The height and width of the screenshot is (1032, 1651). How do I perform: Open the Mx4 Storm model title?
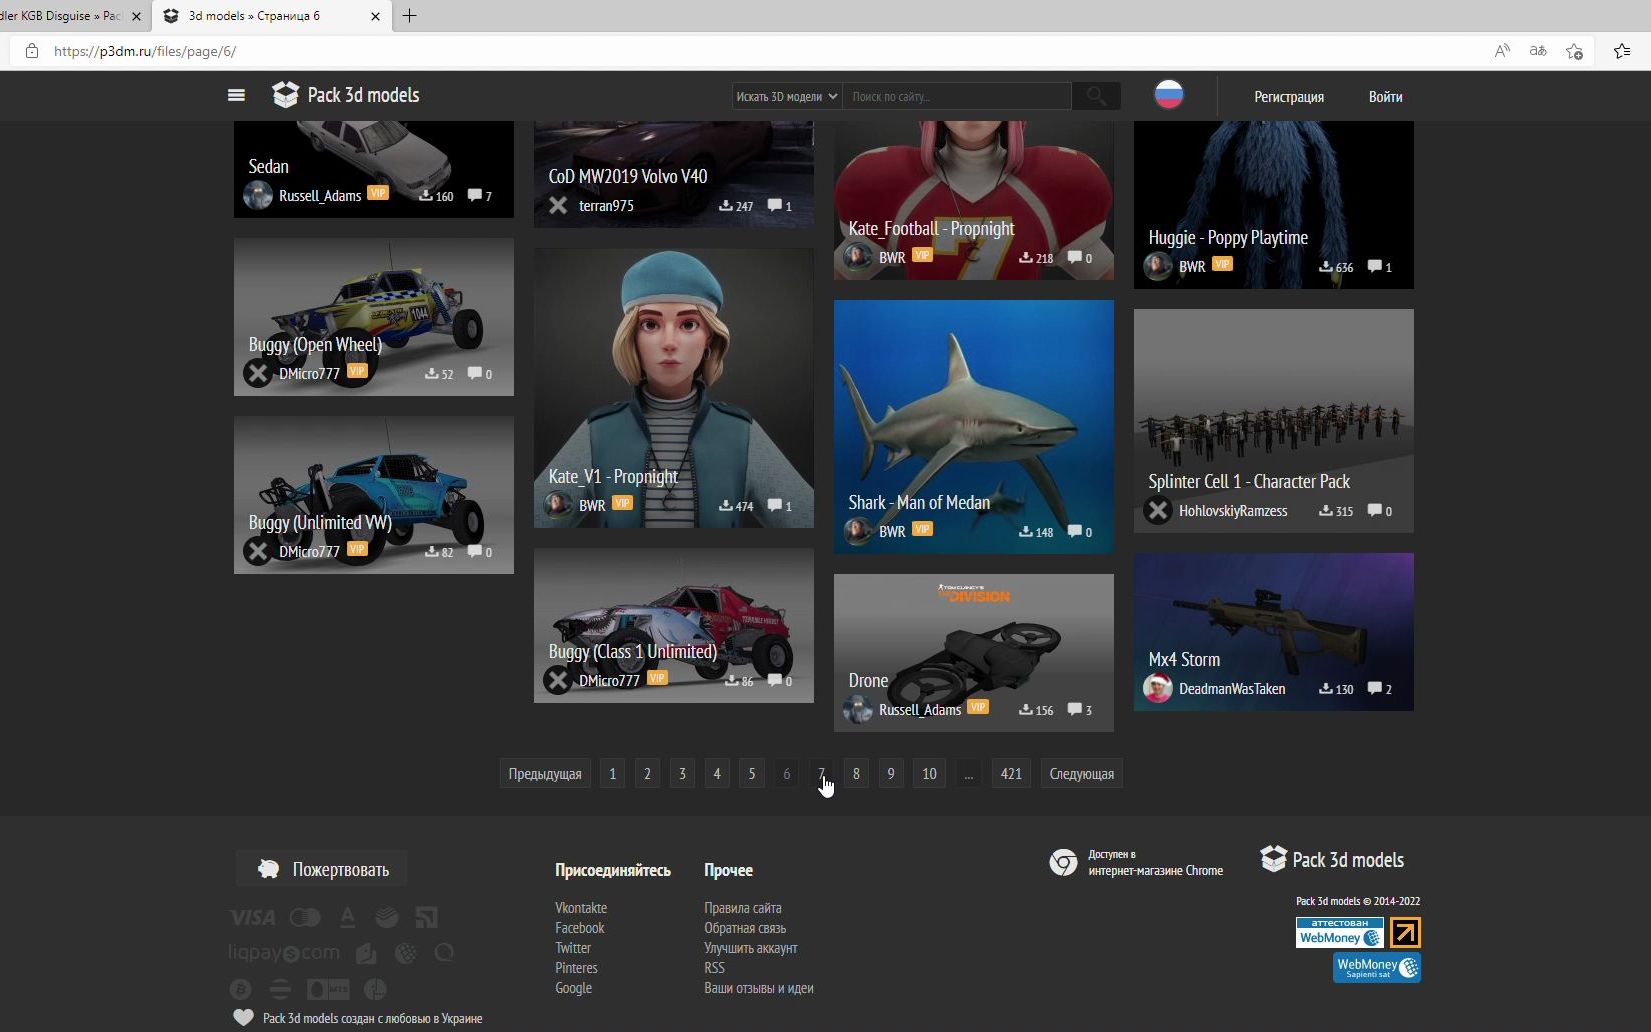tap(1184, 659)
